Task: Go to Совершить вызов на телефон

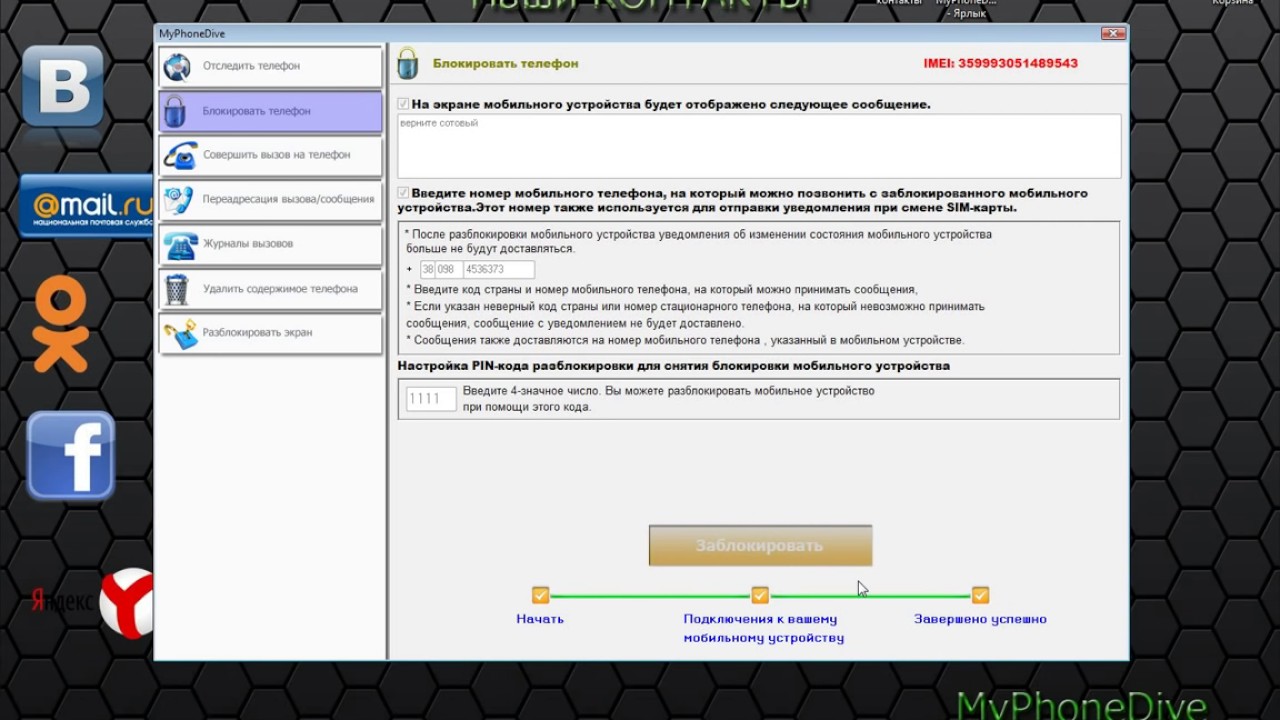Action: coord(270,155)
